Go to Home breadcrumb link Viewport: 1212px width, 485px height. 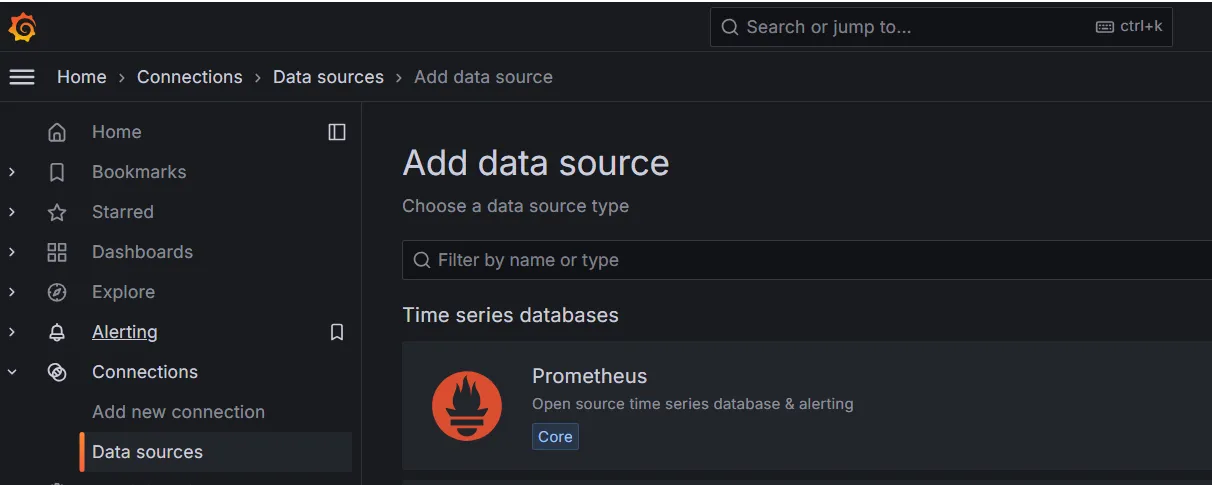(81, 77)
